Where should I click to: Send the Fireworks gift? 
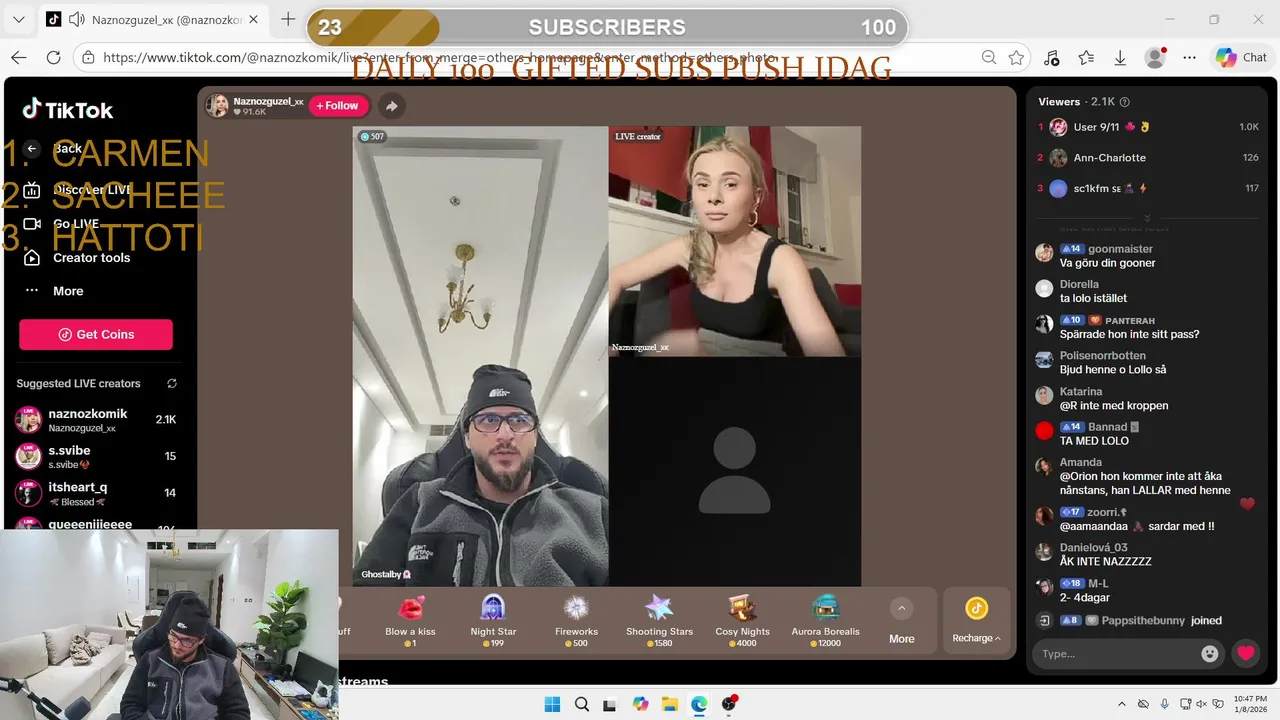tap(576, 620)
